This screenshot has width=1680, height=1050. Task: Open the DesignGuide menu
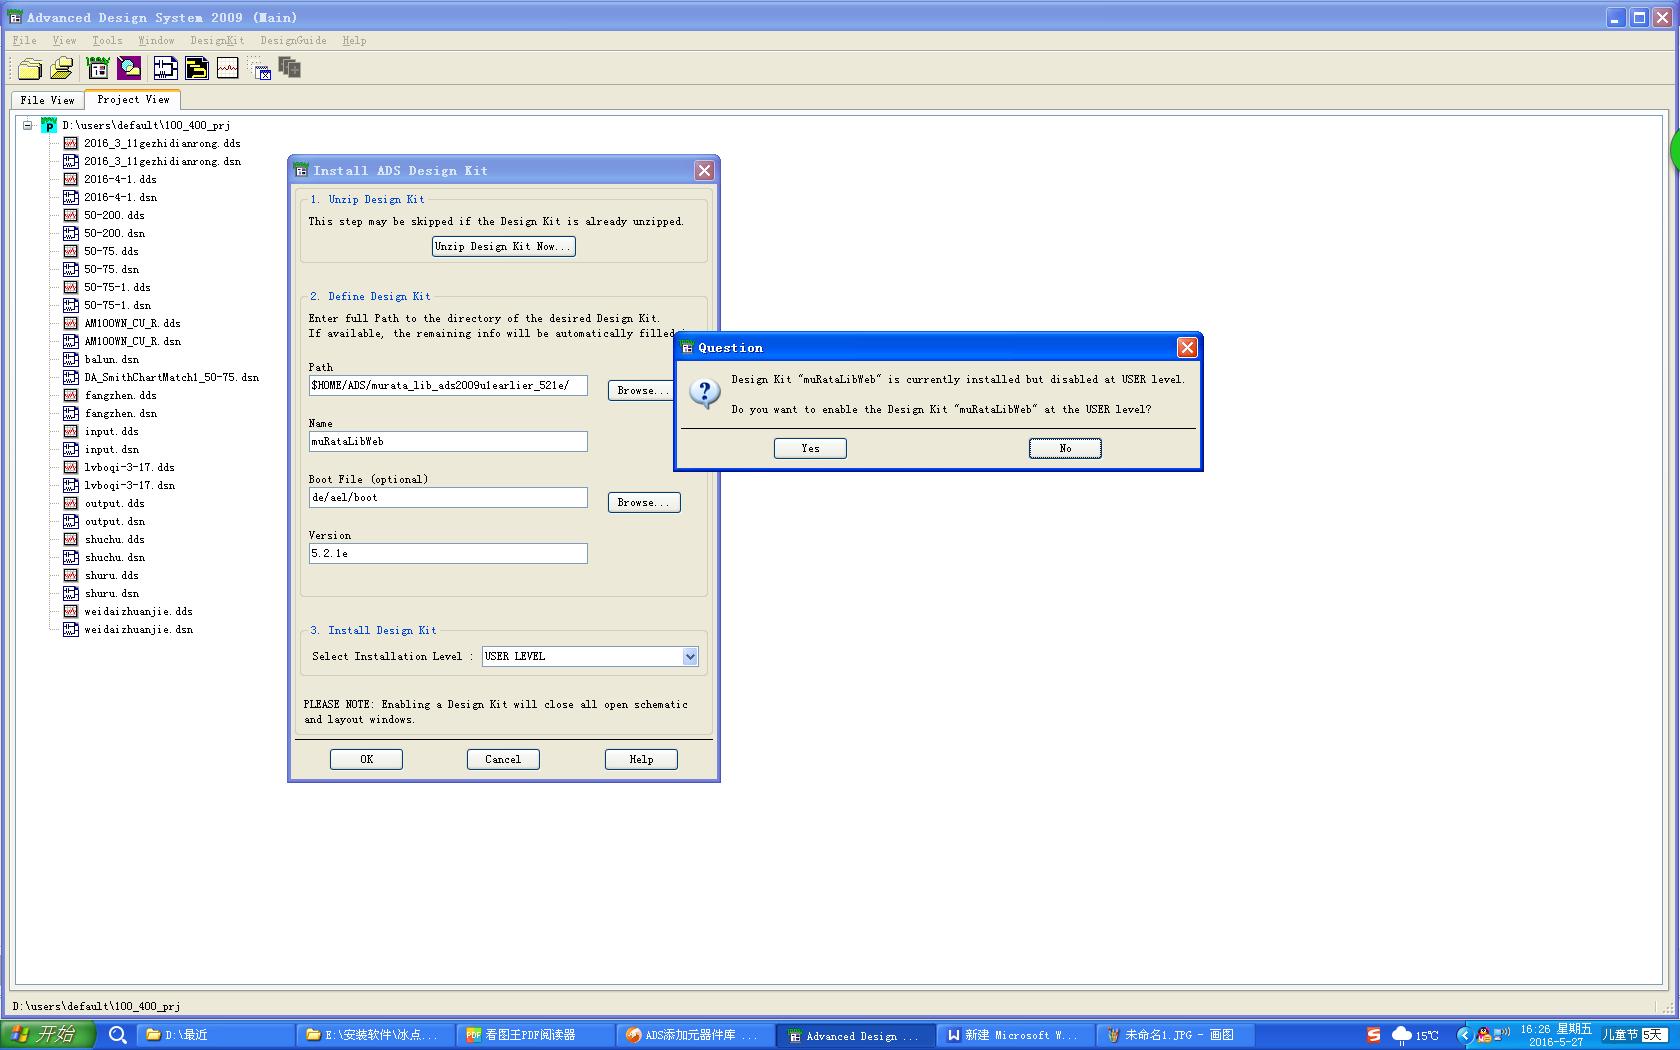tap(293, 41)
